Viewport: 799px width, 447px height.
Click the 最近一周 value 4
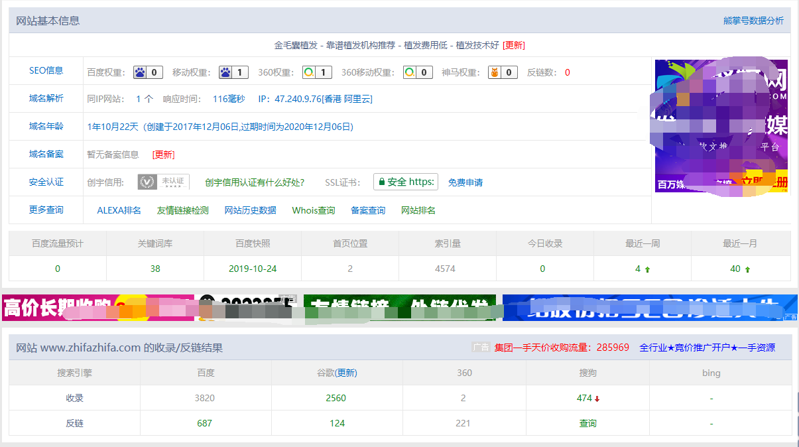coord(637,269)
